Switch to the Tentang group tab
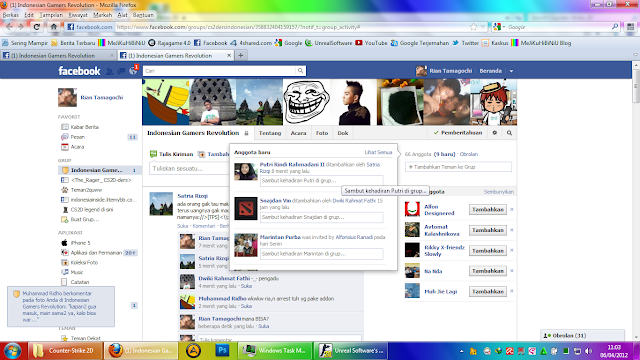Screen dimensions: 640x360 tap(270, 133)
